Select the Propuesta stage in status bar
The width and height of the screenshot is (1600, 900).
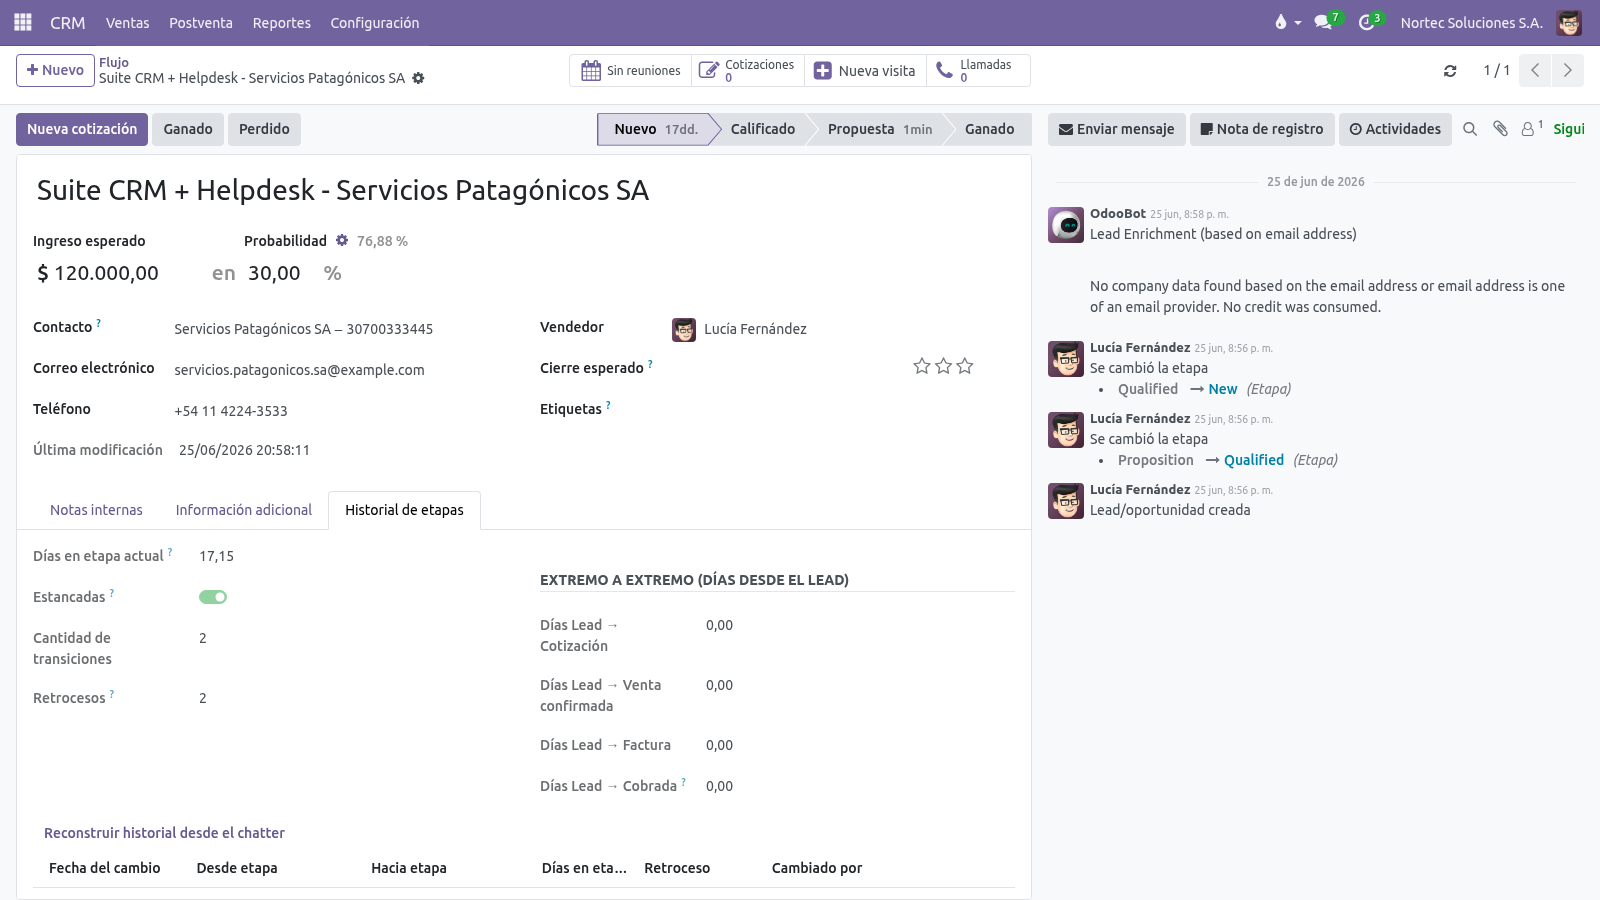click(x=878, y=129)
